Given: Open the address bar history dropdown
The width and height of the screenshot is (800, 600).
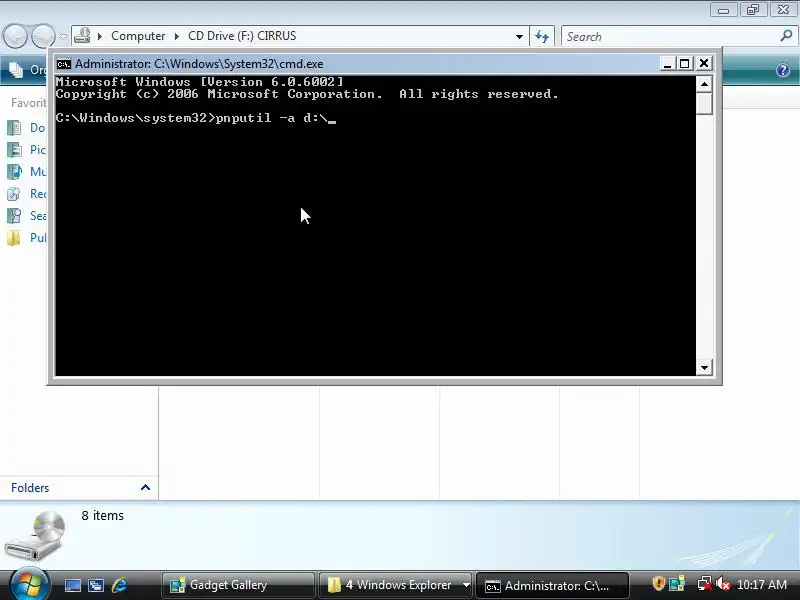Looking at the screenshot, I should [x=519, y=37].
